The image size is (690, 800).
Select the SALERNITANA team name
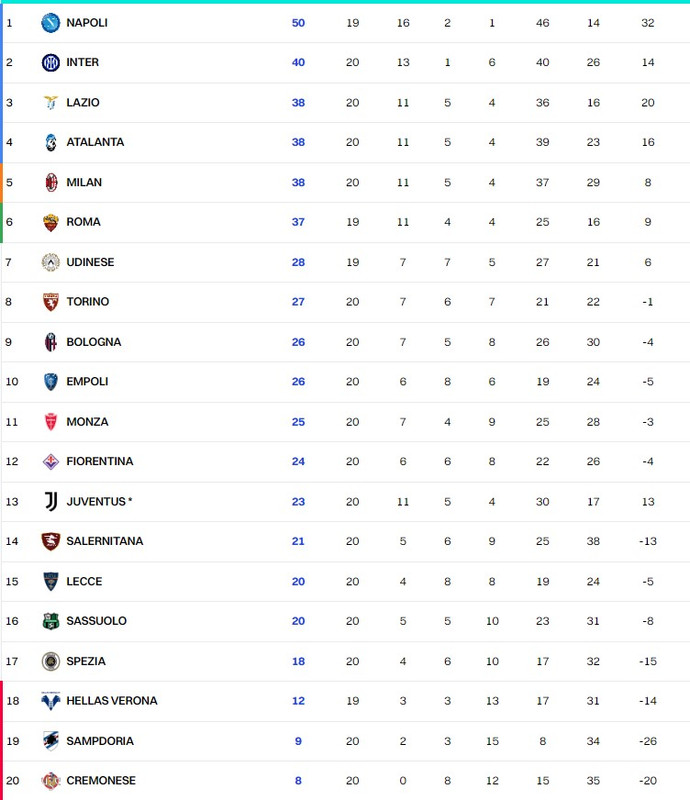click(105, 541)
